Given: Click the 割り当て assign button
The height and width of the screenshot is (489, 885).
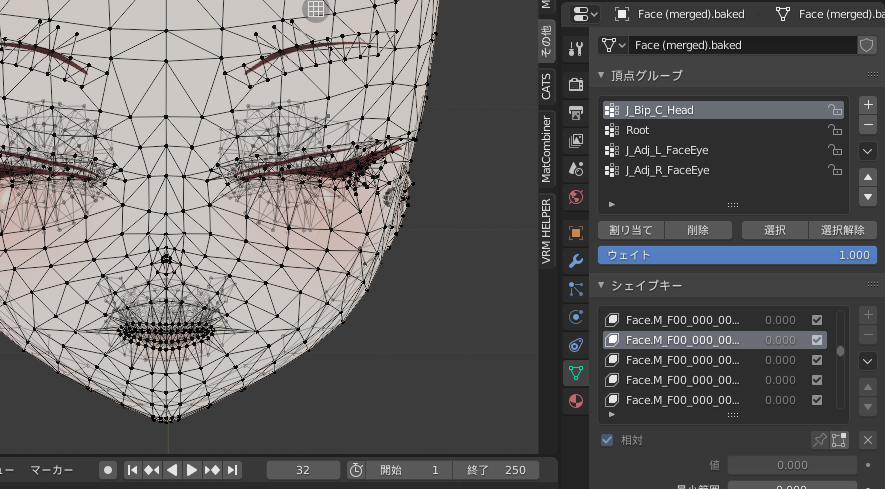Looking at the screenshot, I should point(631,230).
